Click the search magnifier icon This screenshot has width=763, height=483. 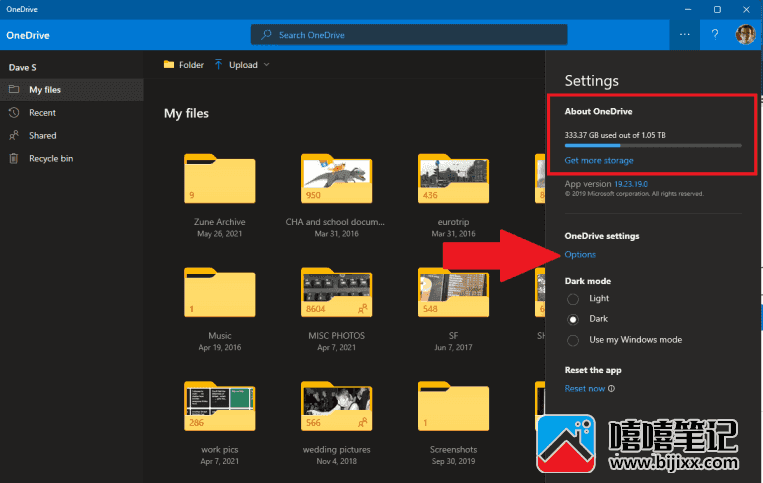click(266, 35)
